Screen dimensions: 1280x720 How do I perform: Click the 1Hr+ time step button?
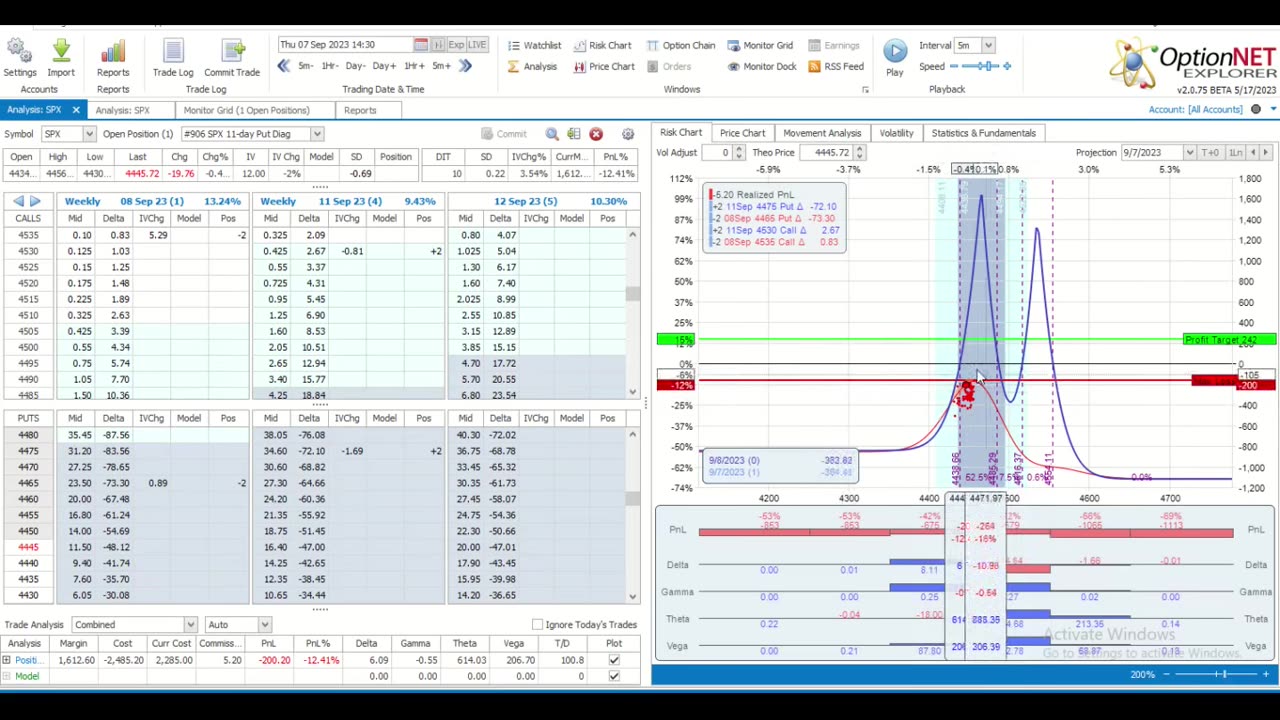(x=414, y=66)
